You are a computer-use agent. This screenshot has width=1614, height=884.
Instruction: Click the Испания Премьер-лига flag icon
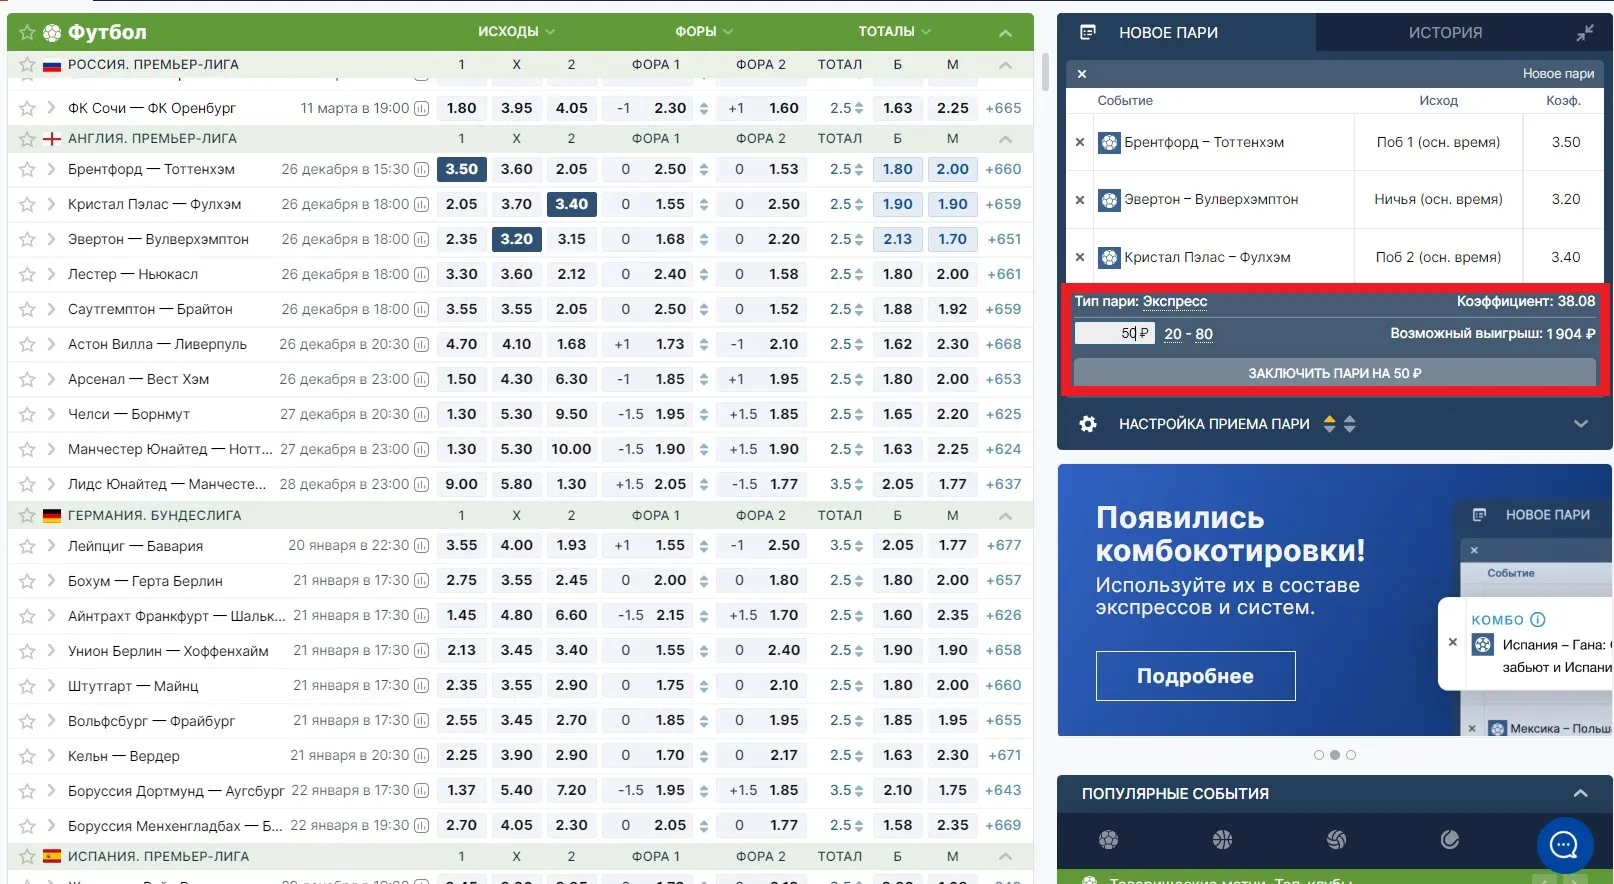[52, 857]
